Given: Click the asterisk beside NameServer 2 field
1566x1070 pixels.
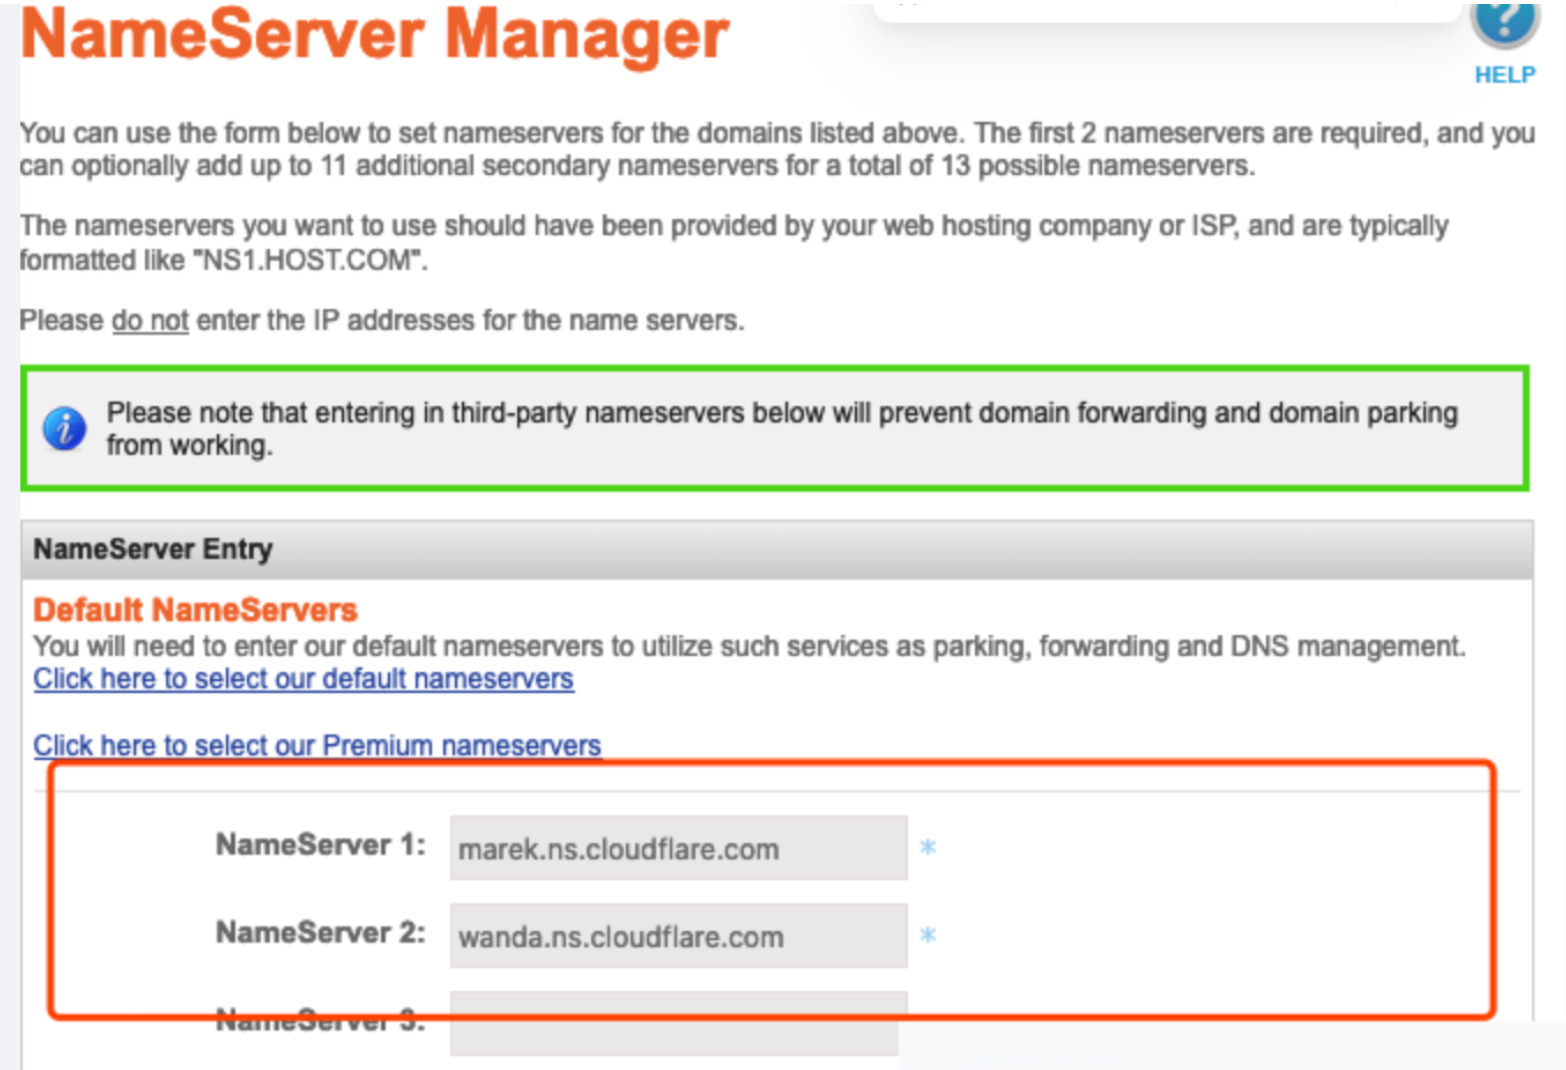Looking at the screenshot, I should [x=928, y=936].
